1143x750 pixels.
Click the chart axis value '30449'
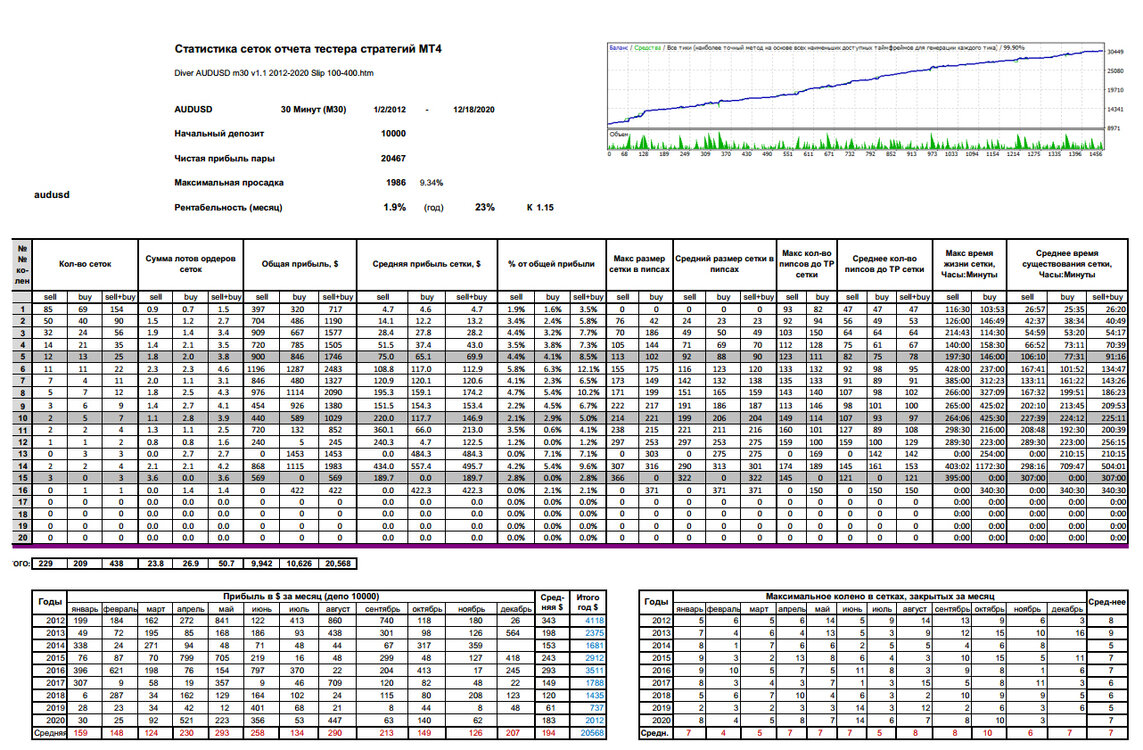click(x=1115, y=52)
